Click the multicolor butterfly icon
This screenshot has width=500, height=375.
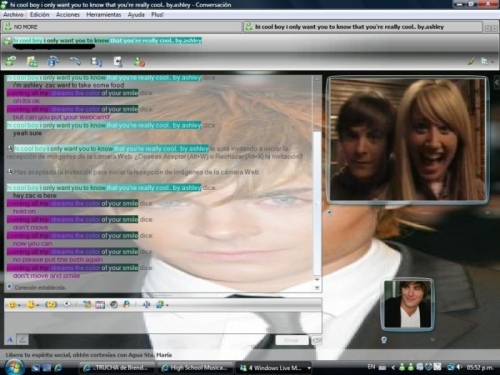[x=126, y=304]
